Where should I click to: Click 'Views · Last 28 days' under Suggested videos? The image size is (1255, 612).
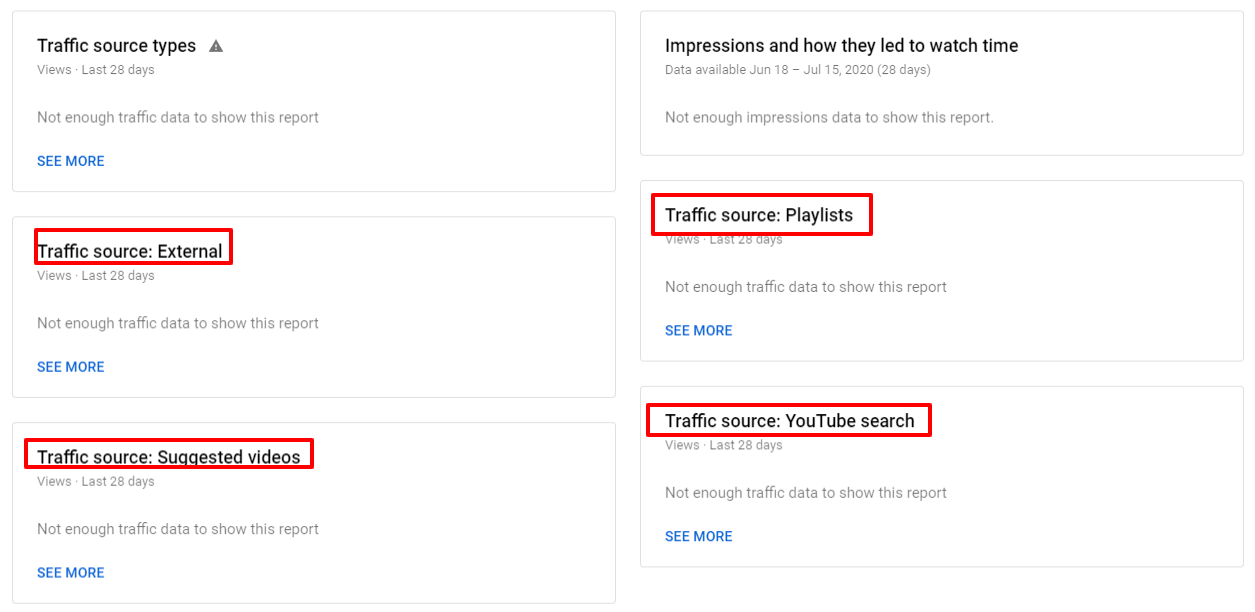[x=96, y=482]
